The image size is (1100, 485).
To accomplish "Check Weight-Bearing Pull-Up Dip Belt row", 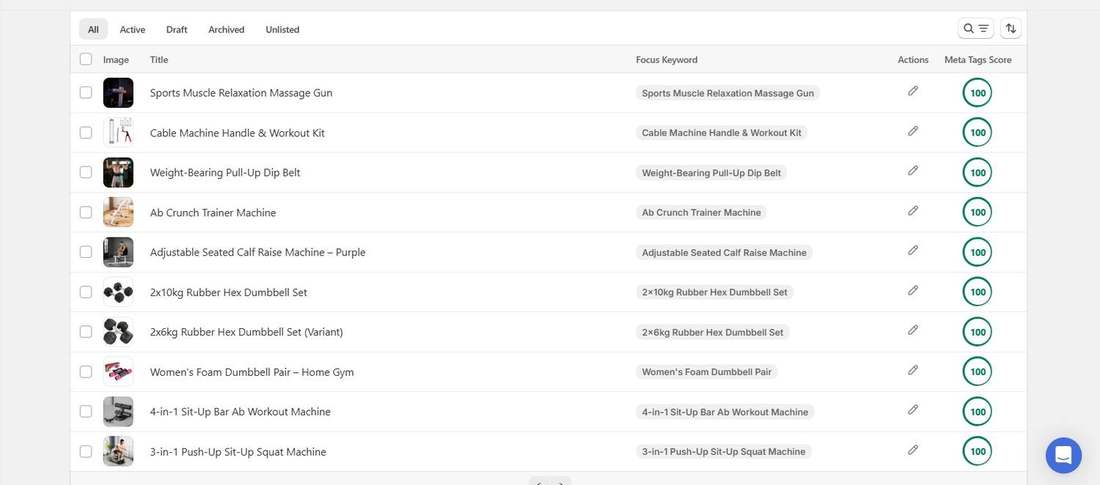I will 86,173.
